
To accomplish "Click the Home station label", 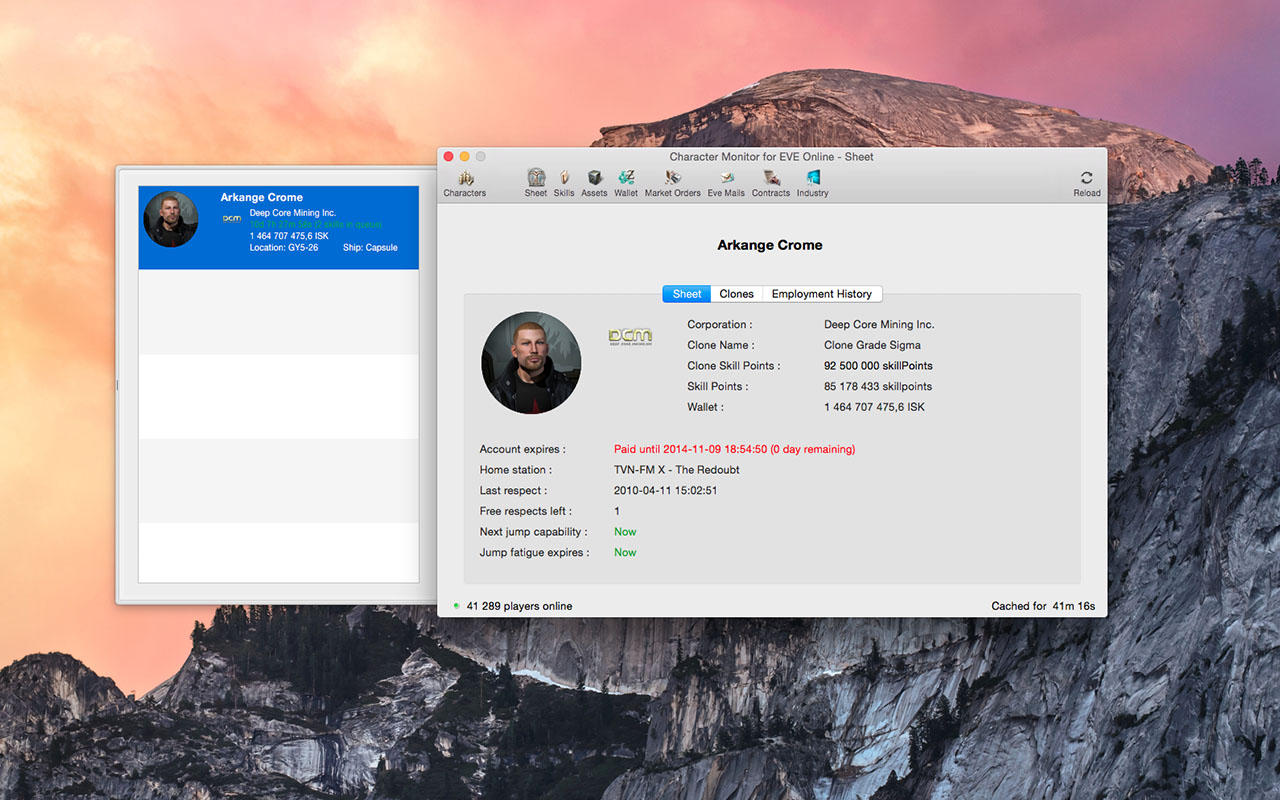I will click(515, 470).
